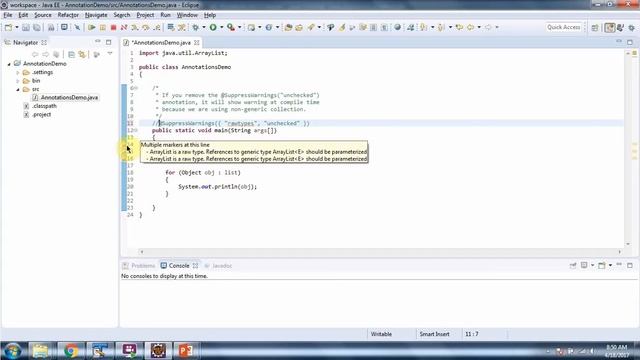Open the New wizard dropdown arrow
This screenshot has height=360, width=640.
click(x=17, y=27)
